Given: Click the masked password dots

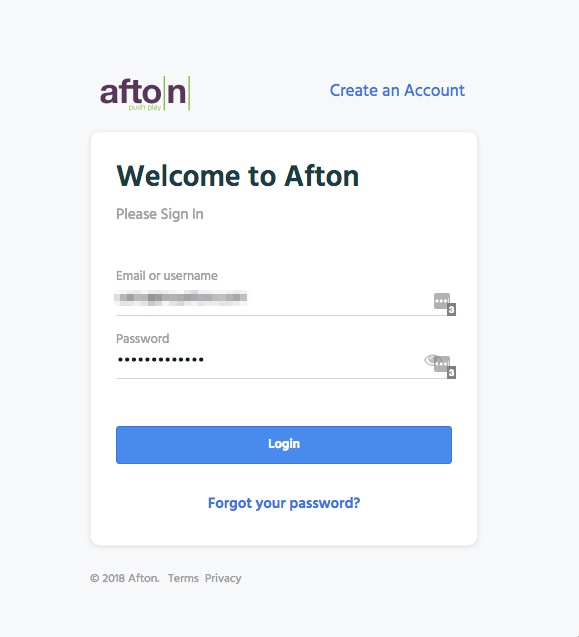Looking at the screenshot, I should point(160,360).
